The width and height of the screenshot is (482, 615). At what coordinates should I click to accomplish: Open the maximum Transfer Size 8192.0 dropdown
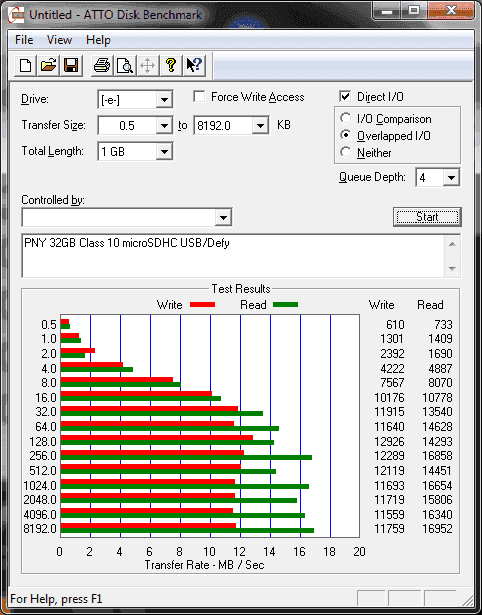pyautogui.click(x=260, y=126)
